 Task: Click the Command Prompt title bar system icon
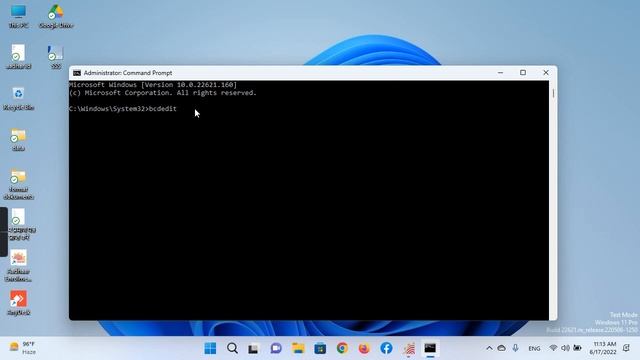pos(77,73)
